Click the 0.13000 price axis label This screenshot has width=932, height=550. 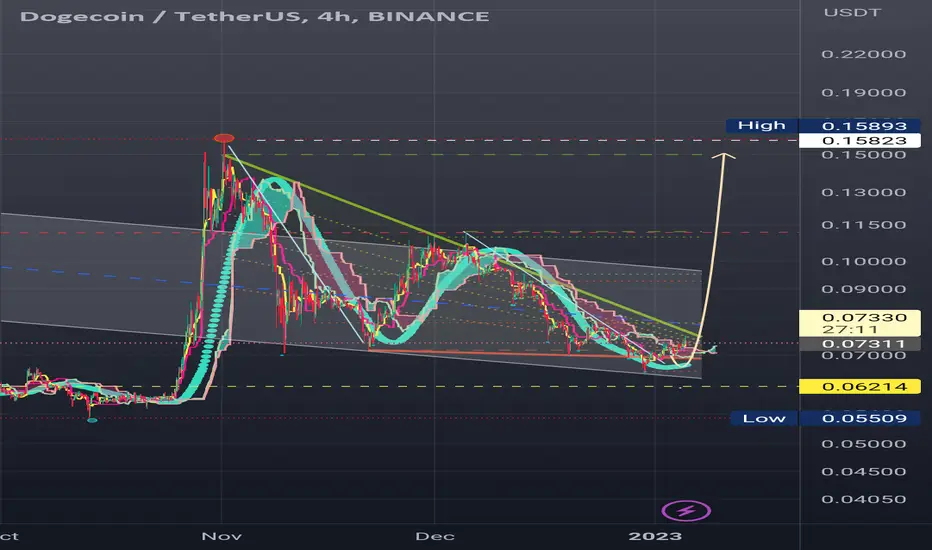864,193
